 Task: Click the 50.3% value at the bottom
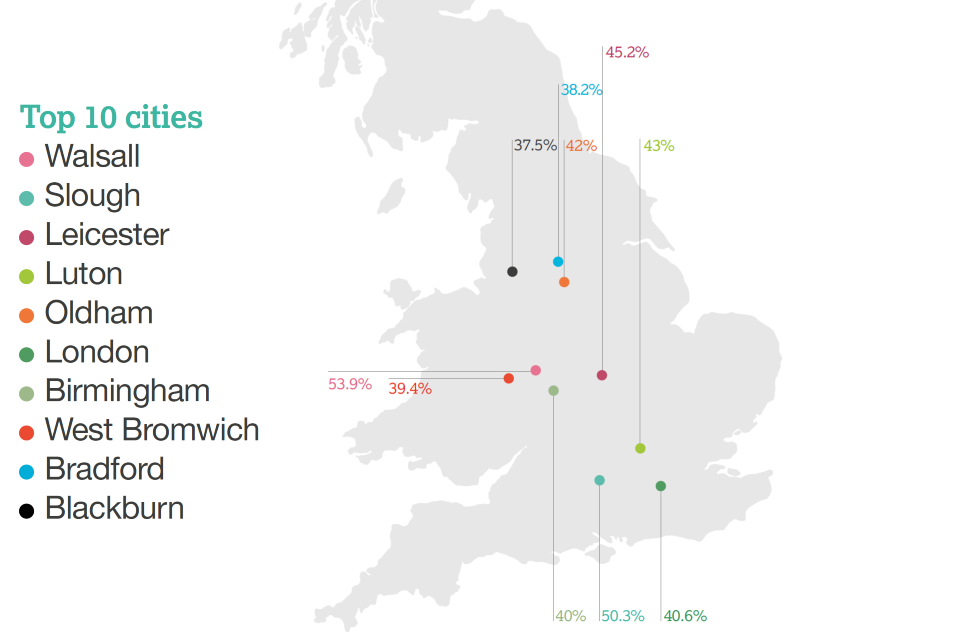click(624, 616)
